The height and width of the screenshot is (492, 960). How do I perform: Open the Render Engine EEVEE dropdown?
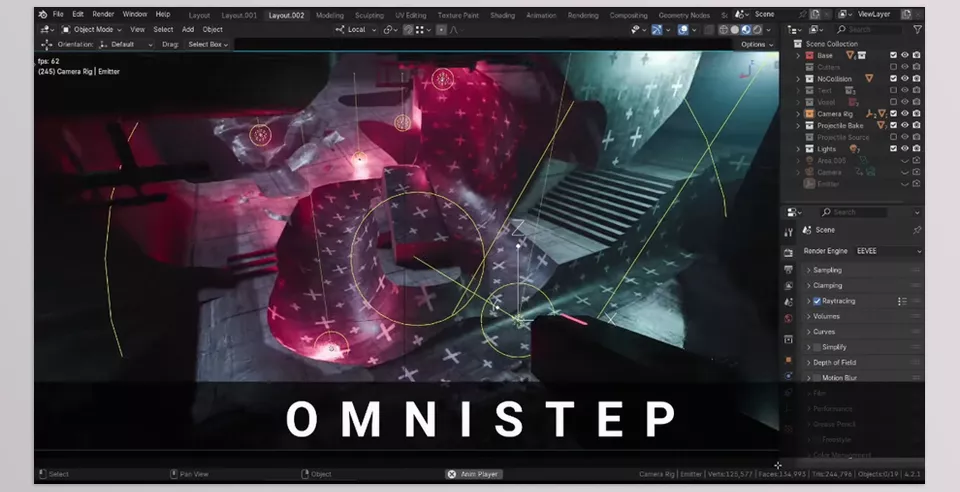point(888,252)
